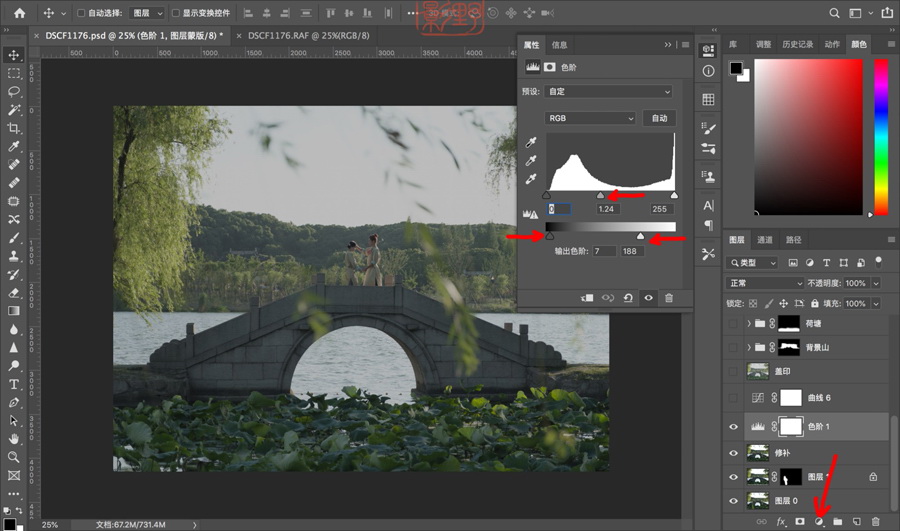Viewport: 900px width, 531px height.
Task: Click the input midtone gamma slider handle
Action: 600,196
